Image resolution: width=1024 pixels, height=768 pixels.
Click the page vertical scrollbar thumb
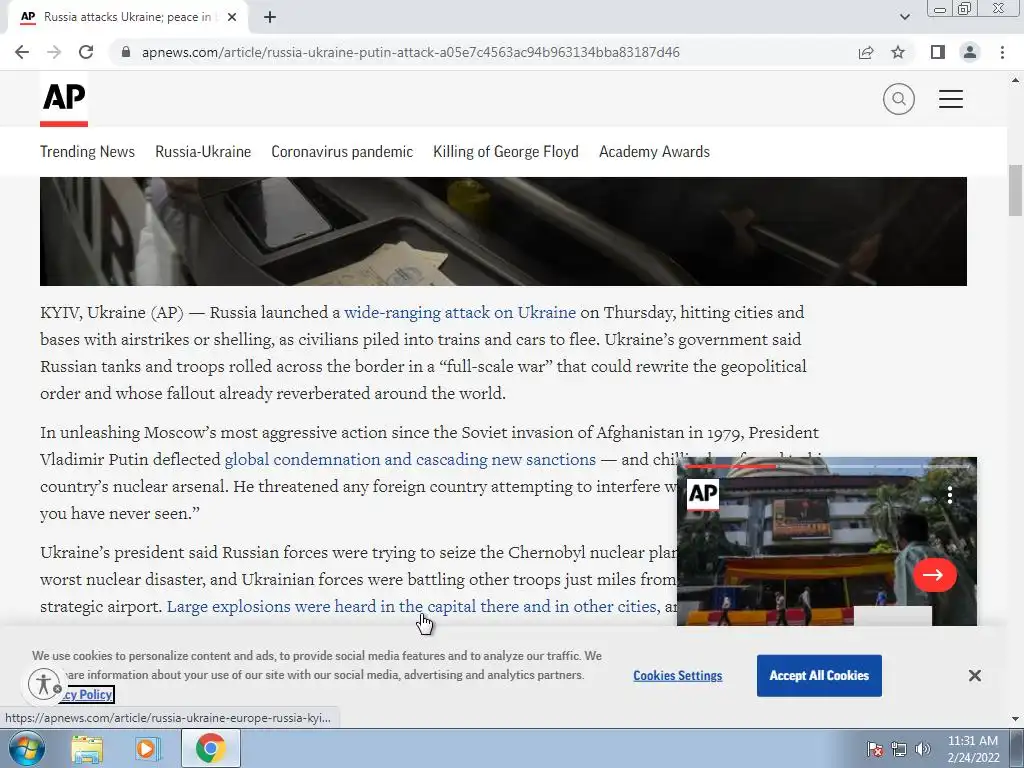click(x=1015, y=190)
